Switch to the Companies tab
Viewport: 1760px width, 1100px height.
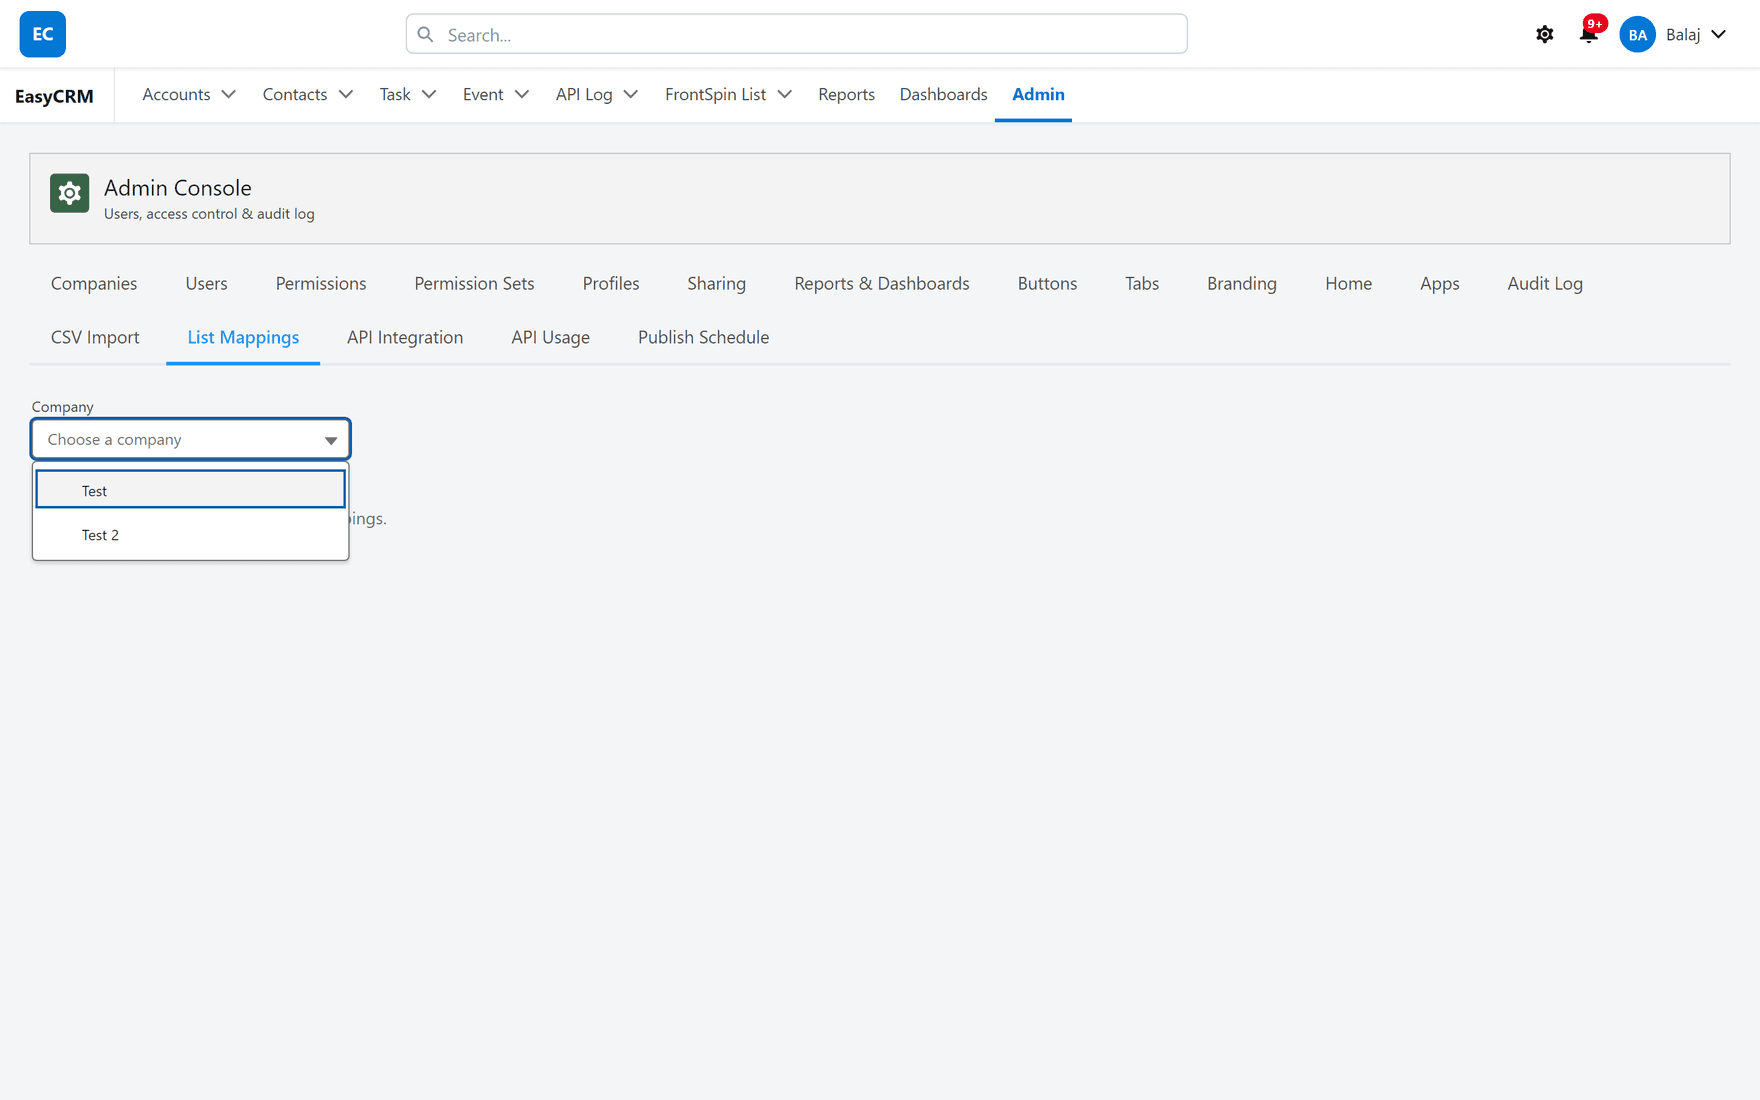(x=94, y=283)
